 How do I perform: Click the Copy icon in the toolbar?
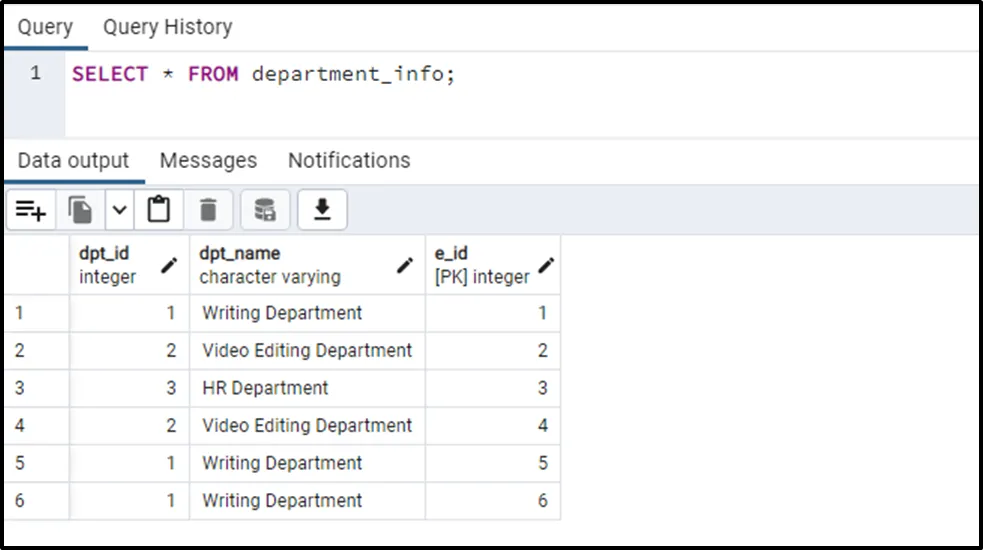(80, 210)
